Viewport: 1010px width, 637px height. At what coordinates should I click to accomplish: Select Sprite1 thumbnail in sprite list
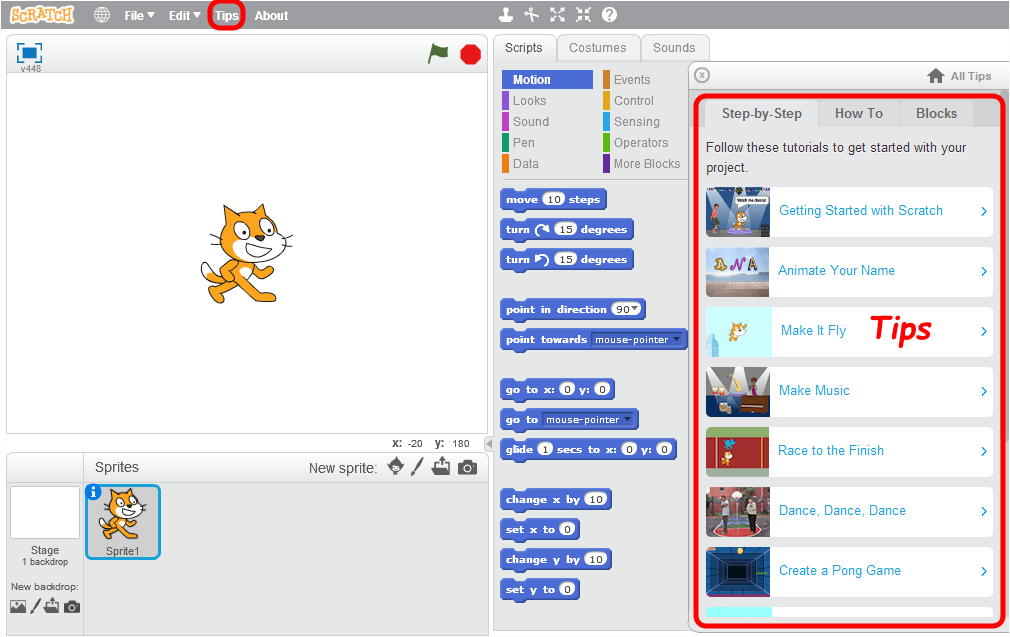coord(122,522)
